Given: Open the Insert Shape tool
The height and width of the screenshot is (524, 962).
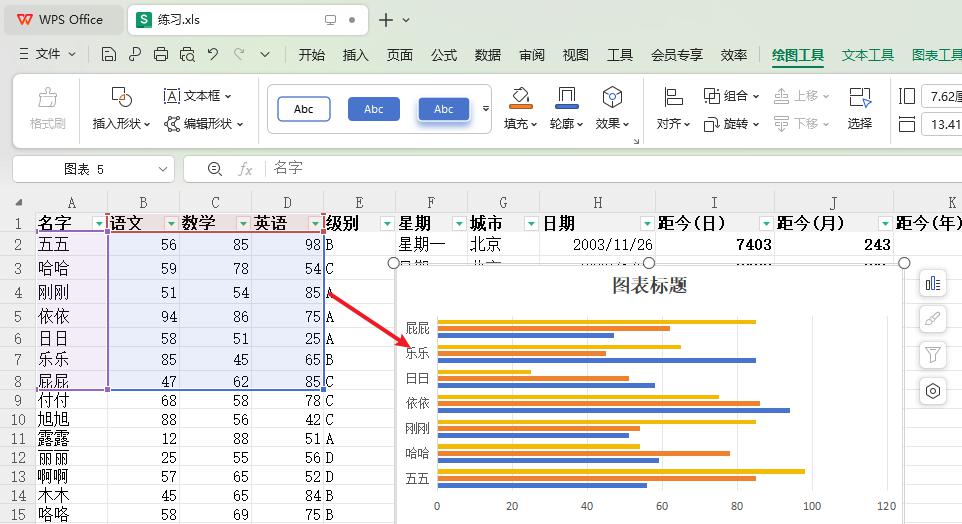Looking at the screenshot, I should pos(121,109).
